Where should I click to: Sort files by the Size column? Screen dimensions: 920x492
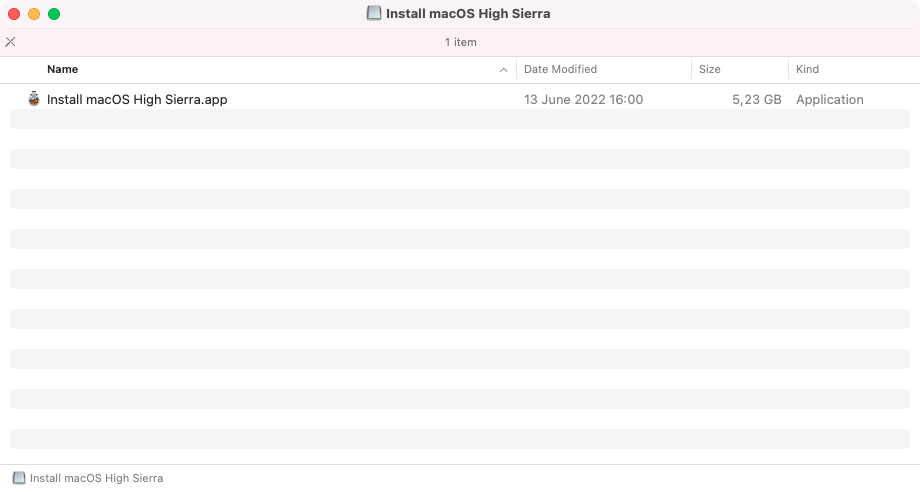[709, 69]
